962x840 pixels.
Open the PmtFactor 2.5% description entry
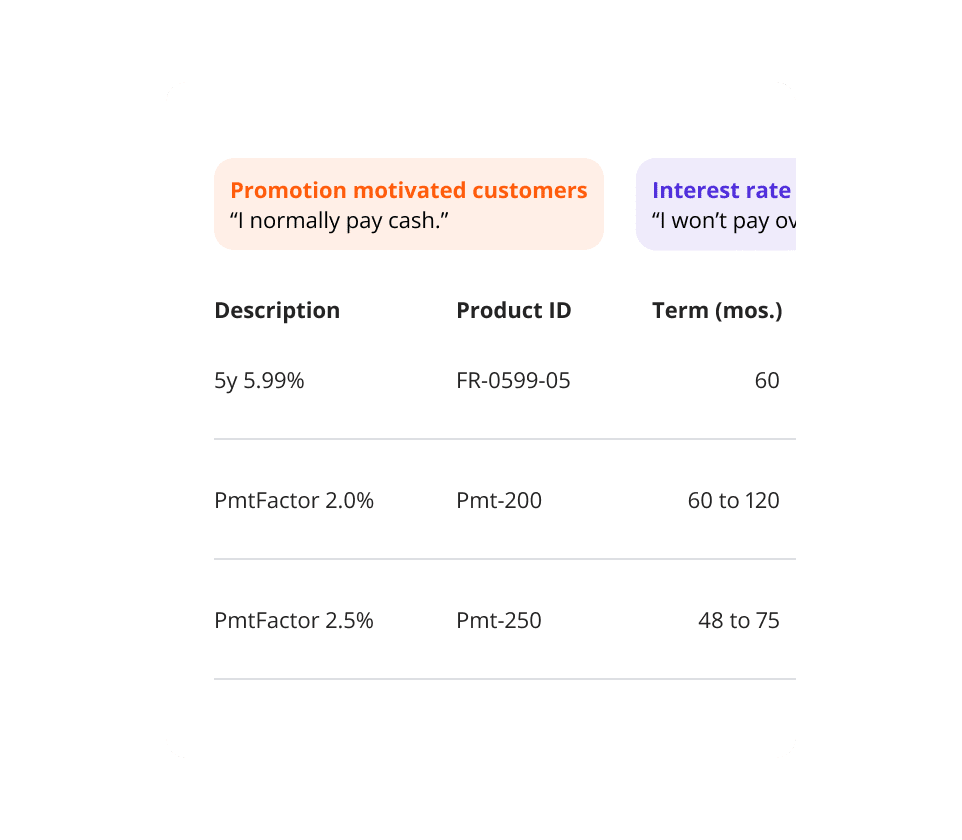[x=294, y=620]
